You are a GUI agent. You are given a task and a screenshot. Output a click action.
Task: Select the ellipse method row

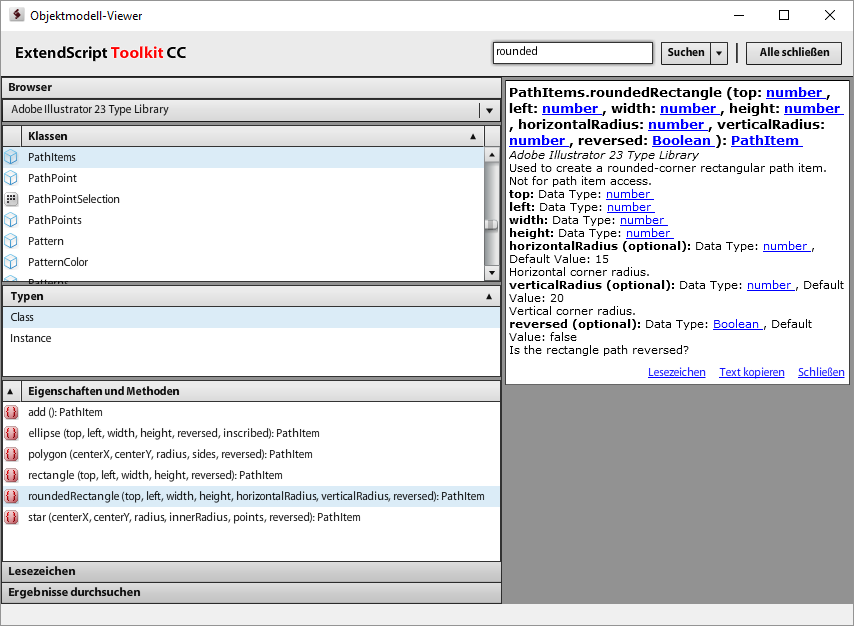point(252,433)
